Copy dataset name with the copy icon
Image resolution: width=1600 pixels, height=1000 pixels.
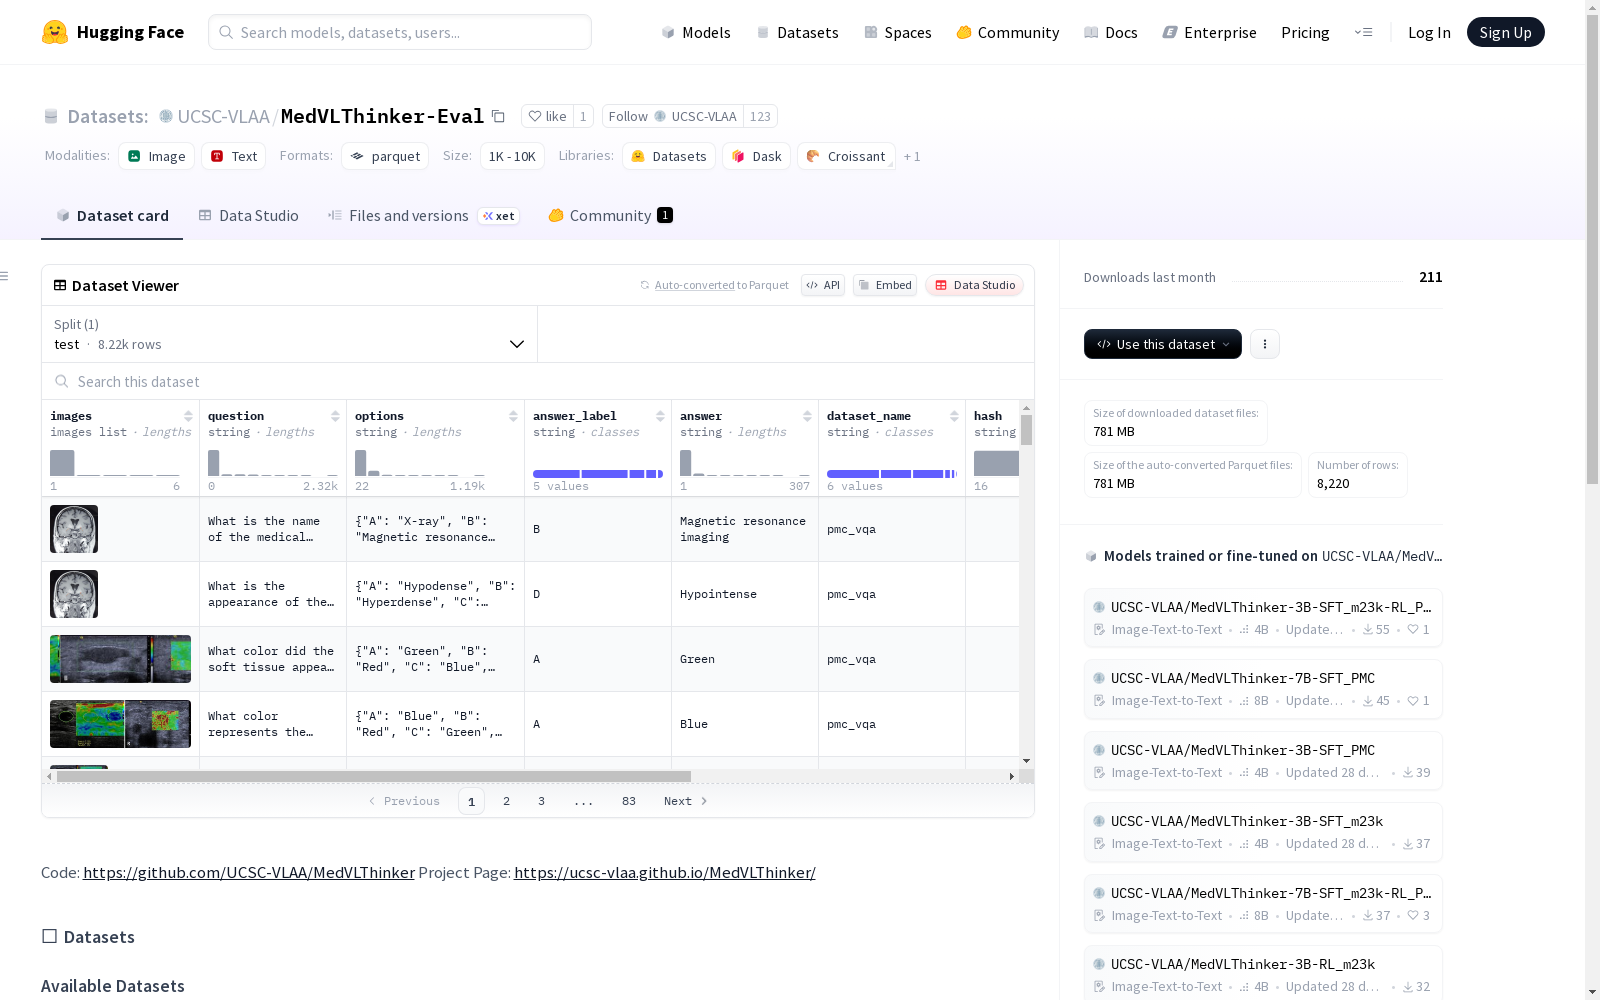[498, 116]
